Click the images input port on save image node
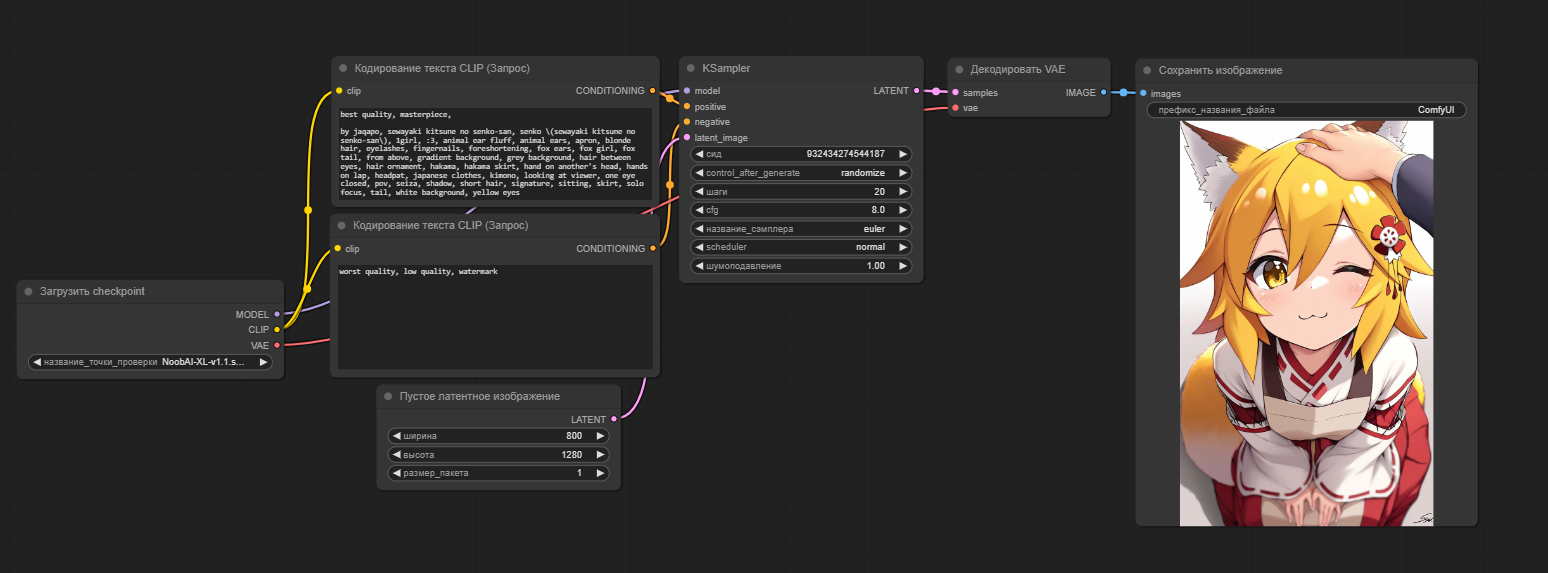1548x573 pixels. point(1143,93)
